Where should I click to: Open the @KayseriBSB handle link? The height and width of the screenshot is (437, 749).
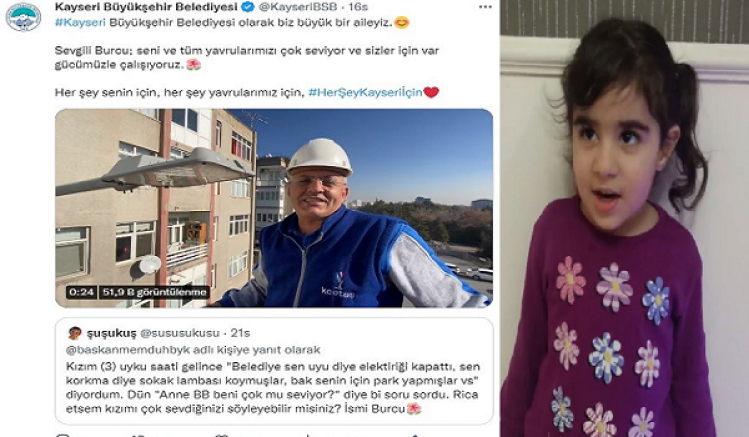[x=298, y=7]
